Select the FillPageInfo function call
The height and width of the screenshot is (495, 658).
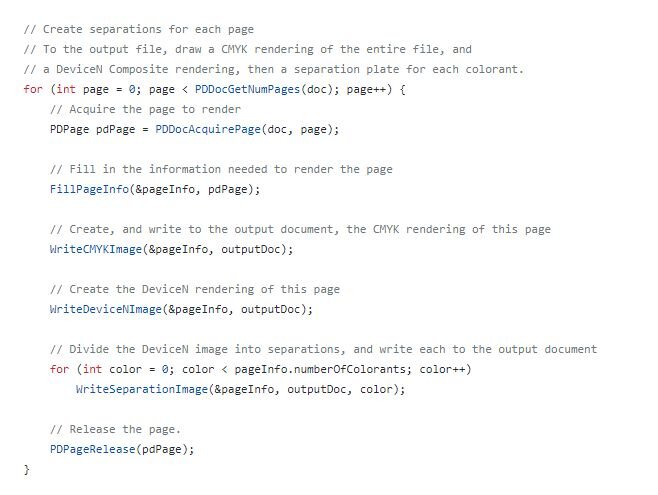[x=88, y=189]
